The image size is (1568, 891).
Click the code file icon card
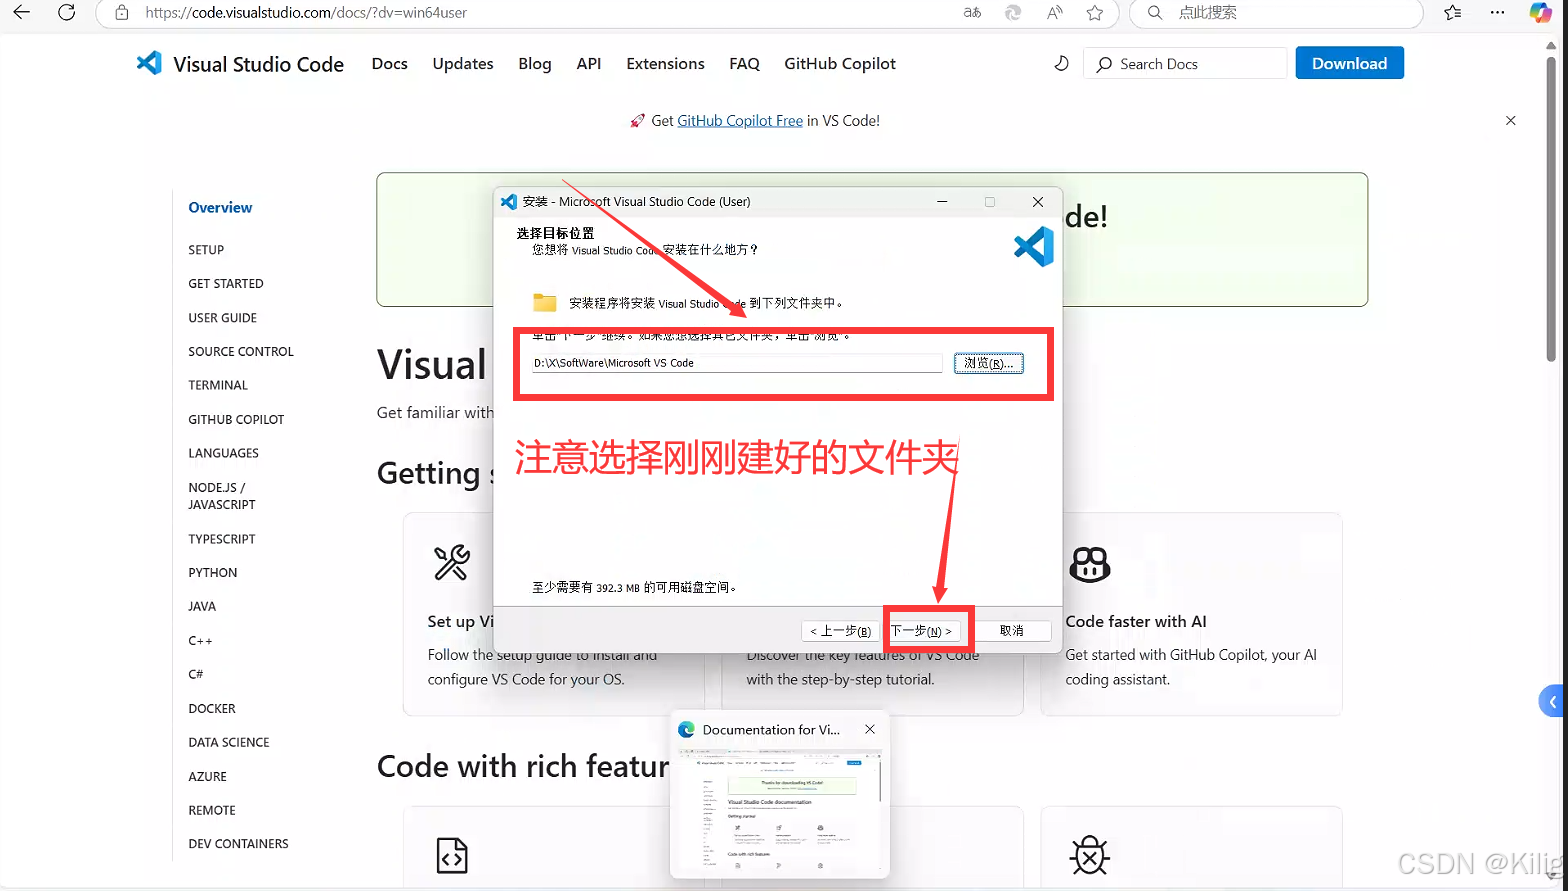(452, 856)
